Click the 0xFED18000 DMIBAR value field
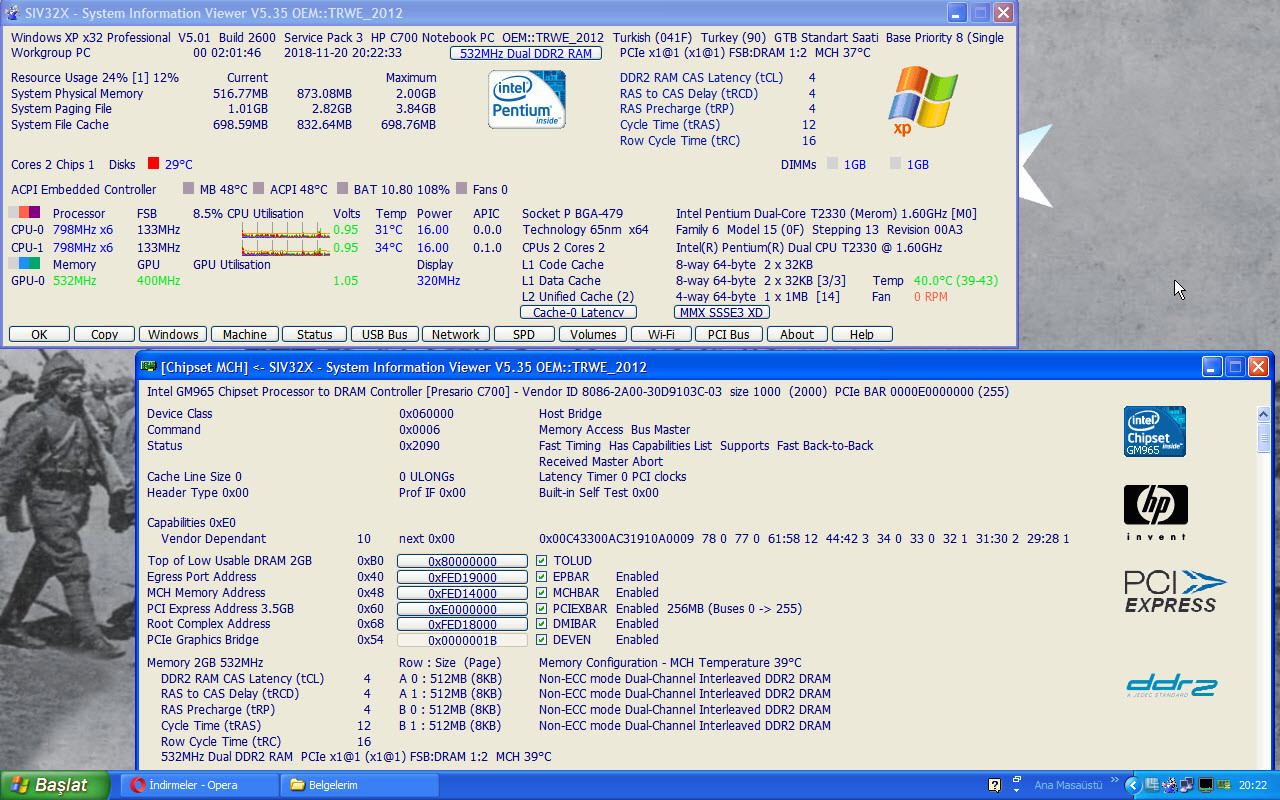The height and width of the screenshot is (800, 1280). 462,625
